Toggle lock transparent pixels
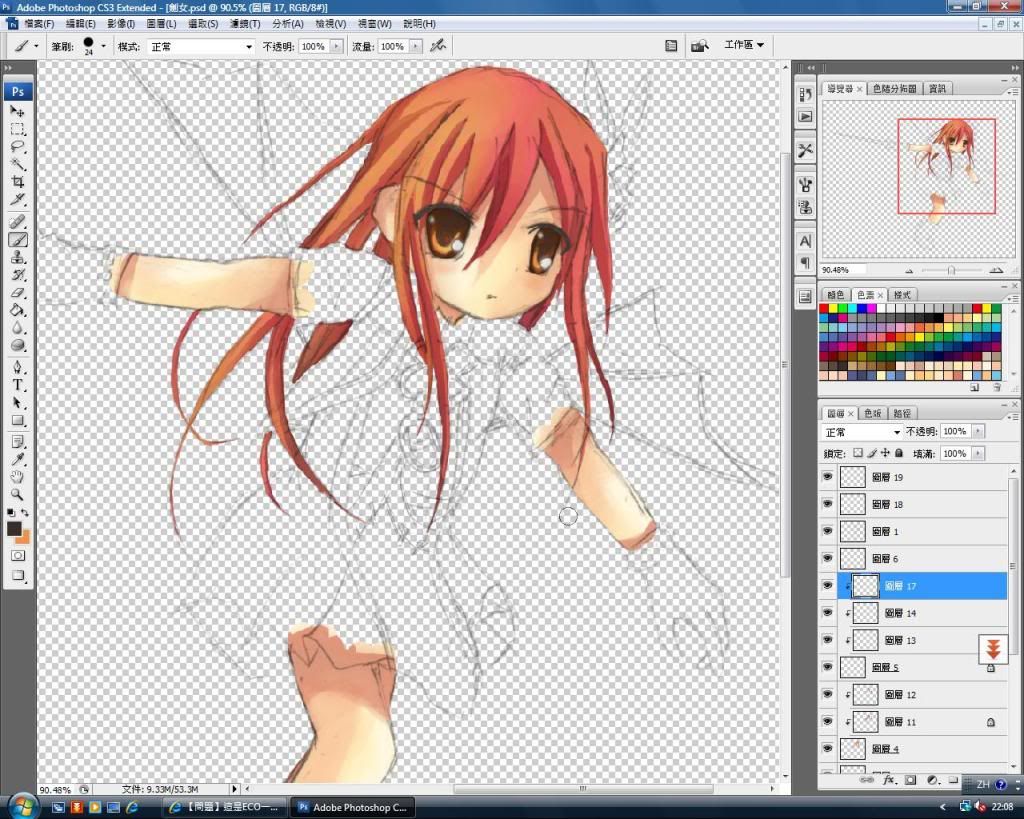 858,453
